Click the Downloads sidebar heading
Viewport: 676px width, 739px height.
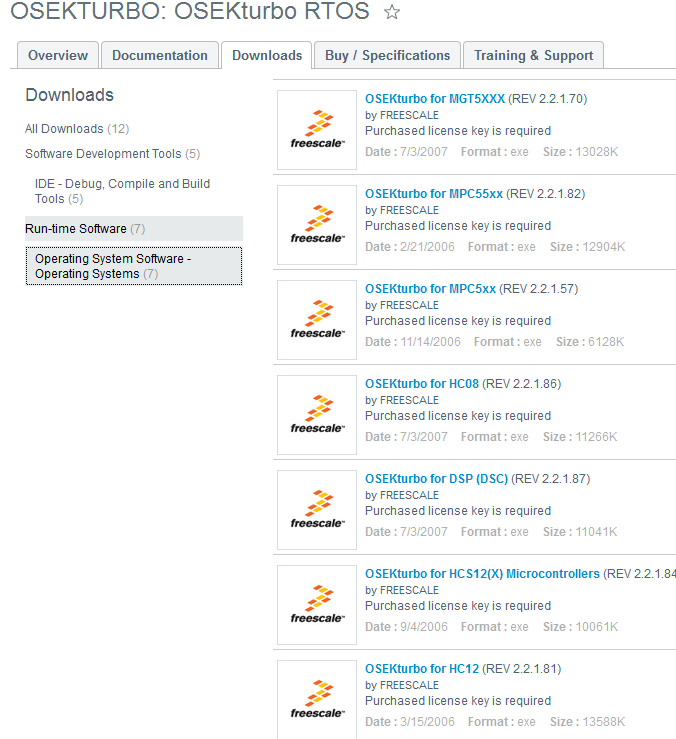(69, 95)
